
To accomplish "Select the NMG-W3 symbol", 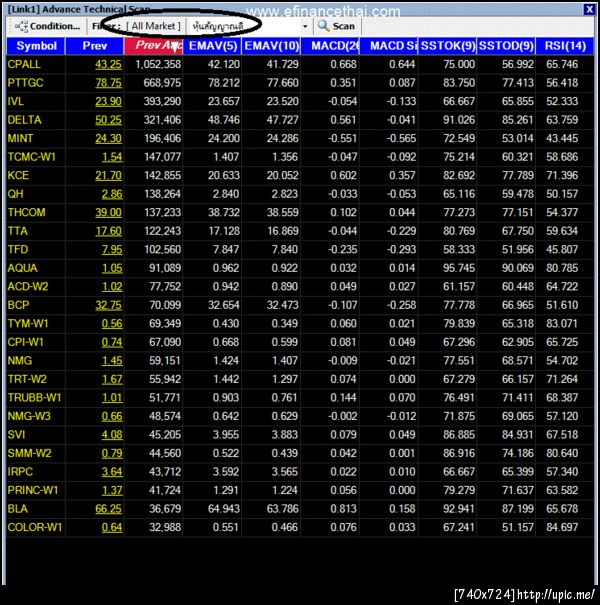I will pos(29,416).
